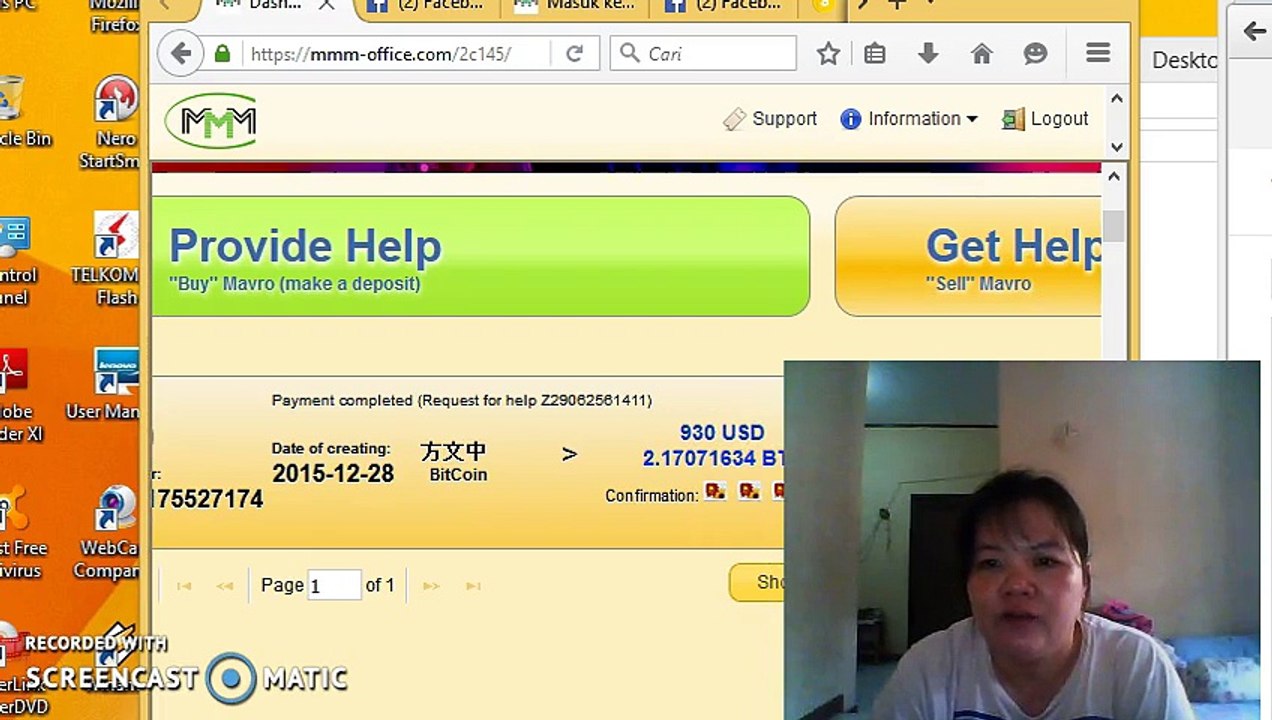Click the 2.17071634 BTC amount
Viewport: 1272px width, 720px height.
coord(713,459)
